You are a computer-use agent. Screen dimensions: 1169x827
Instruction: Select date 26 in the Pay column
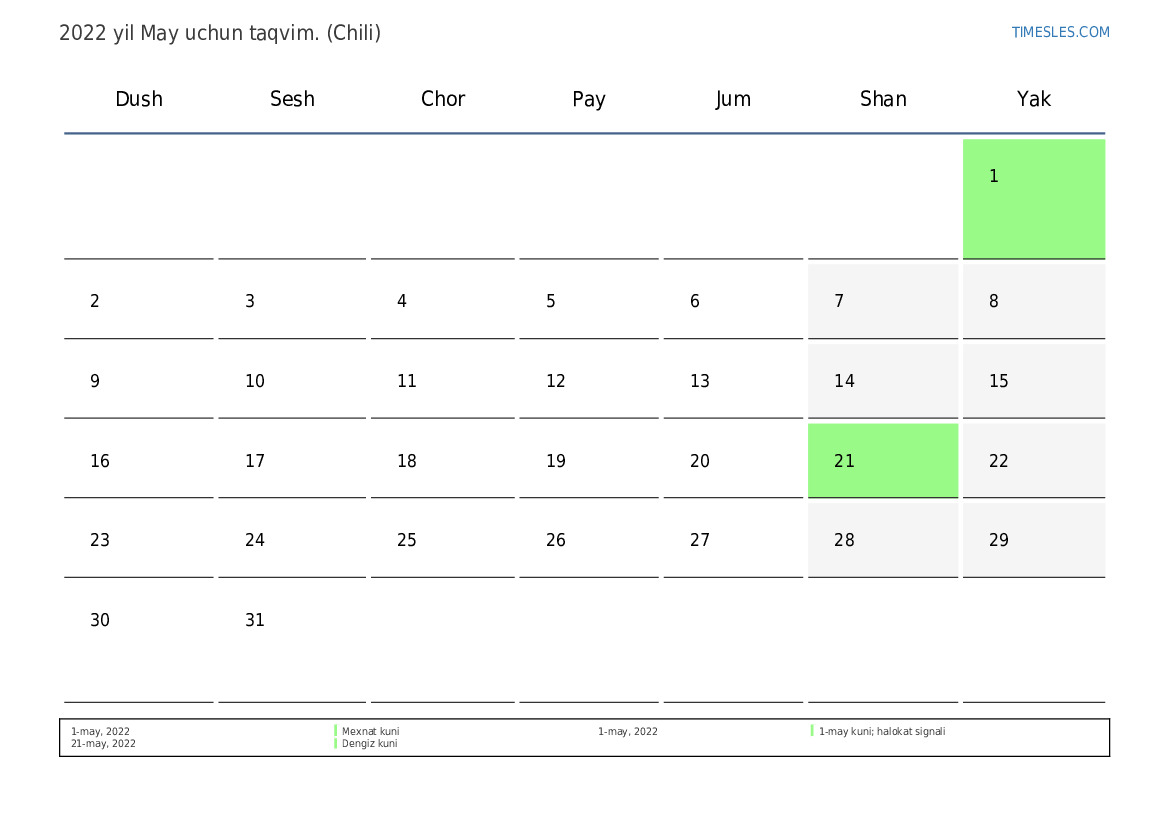[x=556, y=540]
